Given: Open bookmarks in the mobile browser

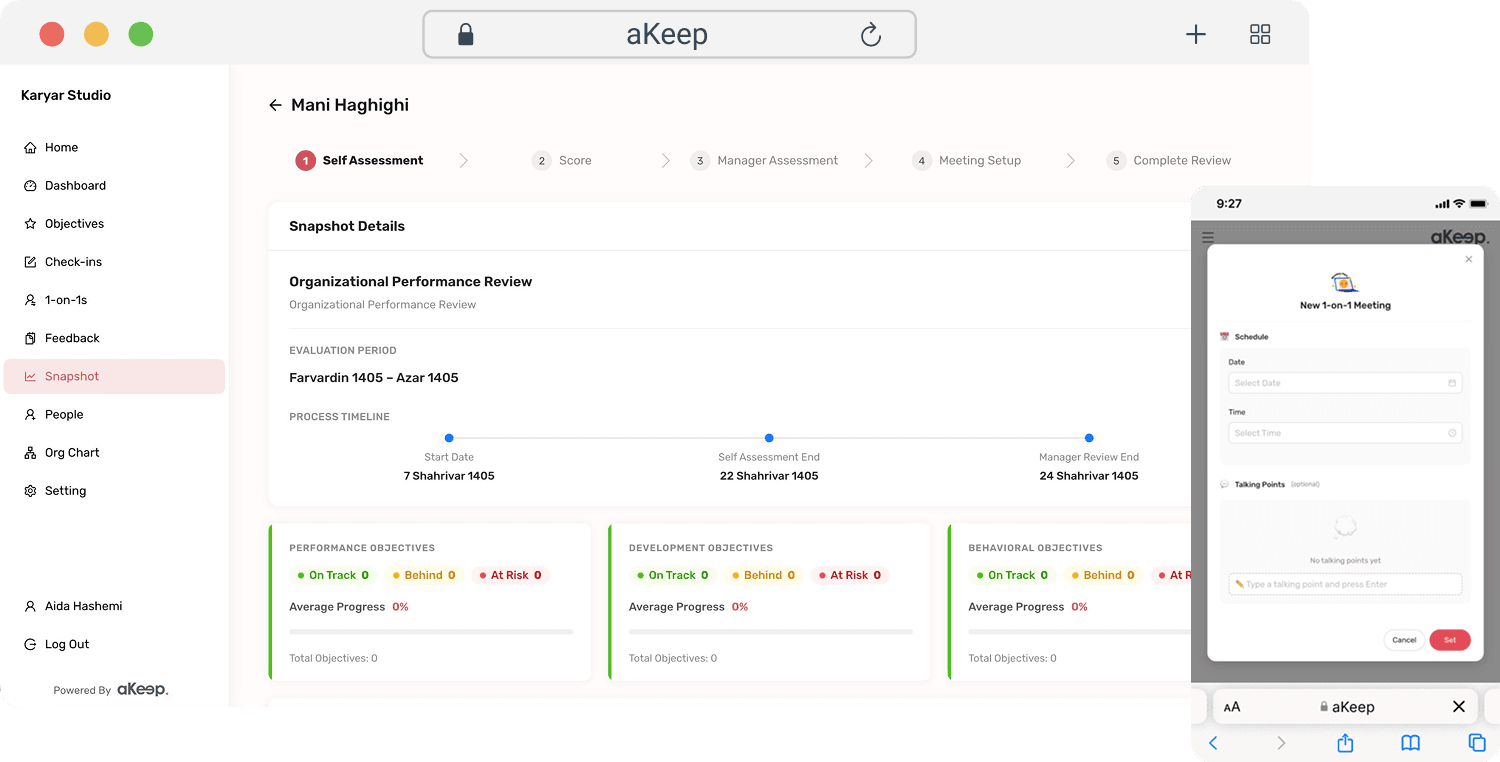Looking at the screenshot, I should pos(1410,743).
